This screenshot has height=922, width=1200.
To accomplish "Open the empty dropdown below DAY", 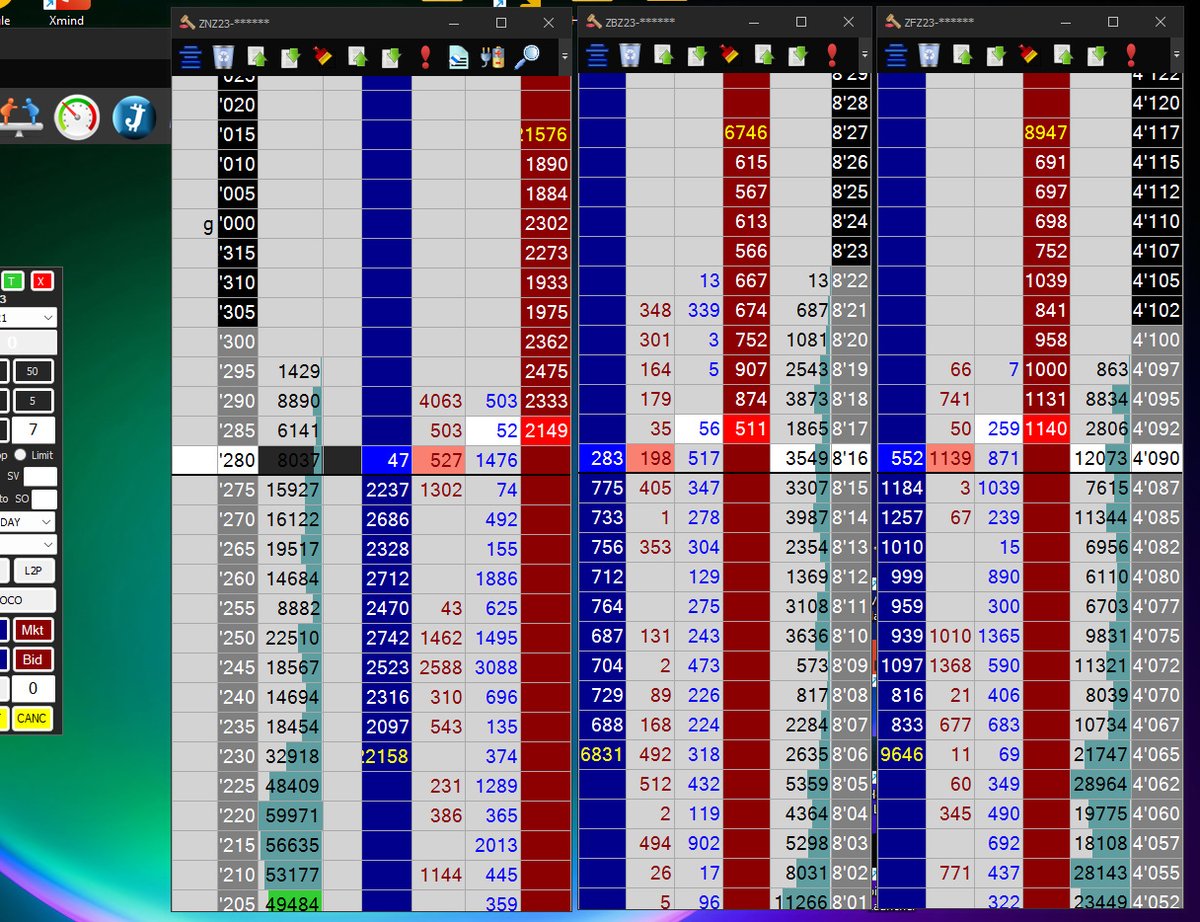I will [x=28, y=545].
